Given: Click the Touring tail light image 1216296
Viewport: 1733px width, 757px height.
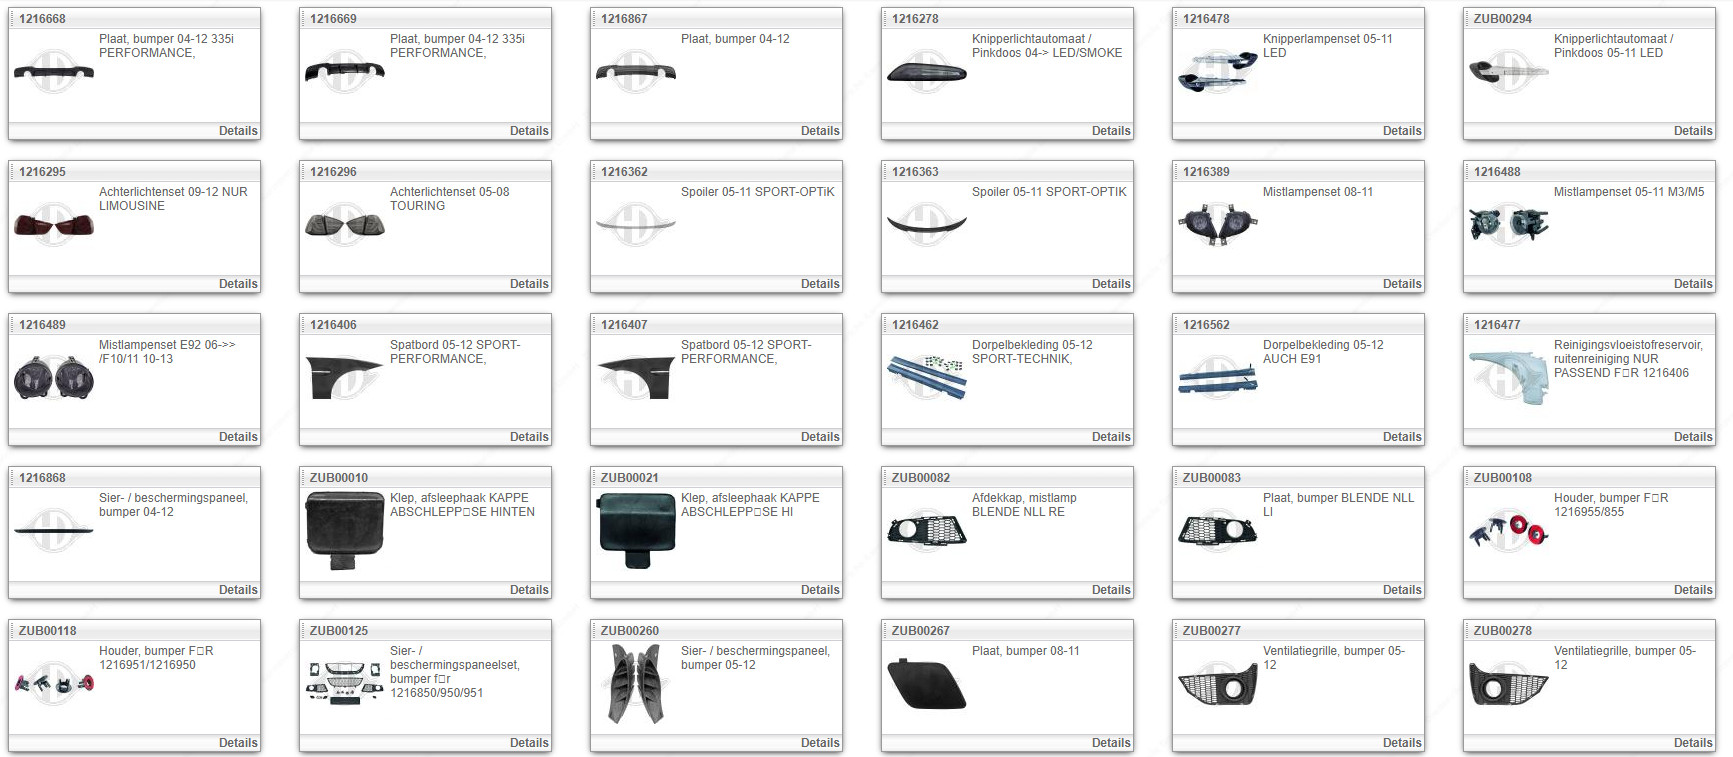Looking at the screenshot, I should [x=345, y=224].
